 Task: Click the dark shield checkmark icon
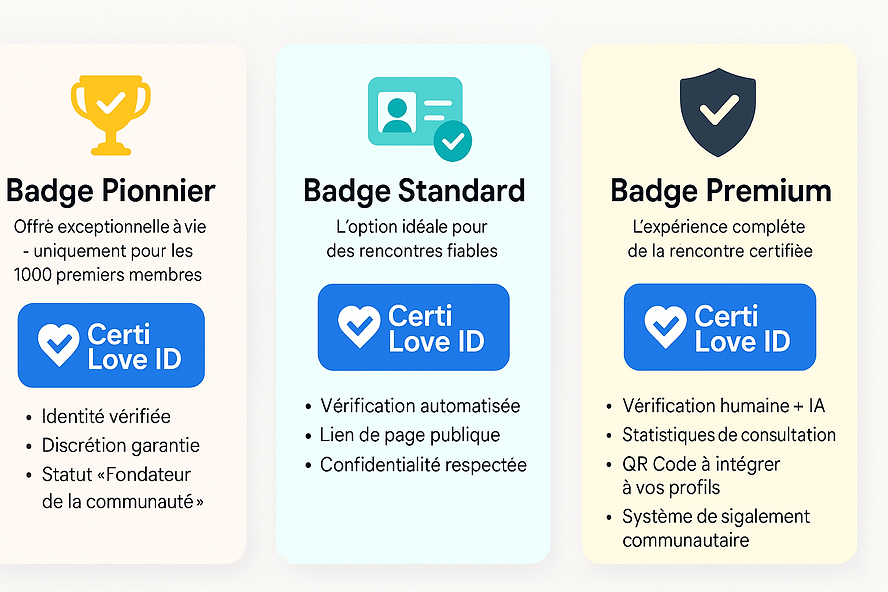[x=718, y=111]
